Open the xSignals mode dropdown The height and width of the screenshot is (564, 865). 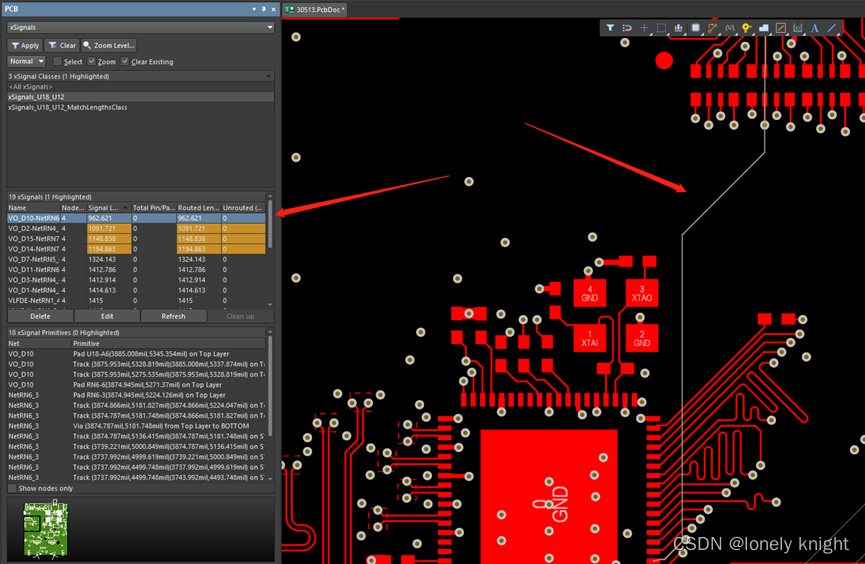(141, 27)
